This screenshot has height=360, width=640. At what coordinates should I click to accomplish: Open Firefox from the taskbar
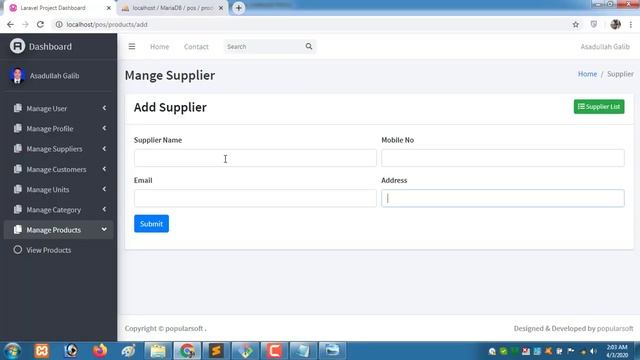100,351
